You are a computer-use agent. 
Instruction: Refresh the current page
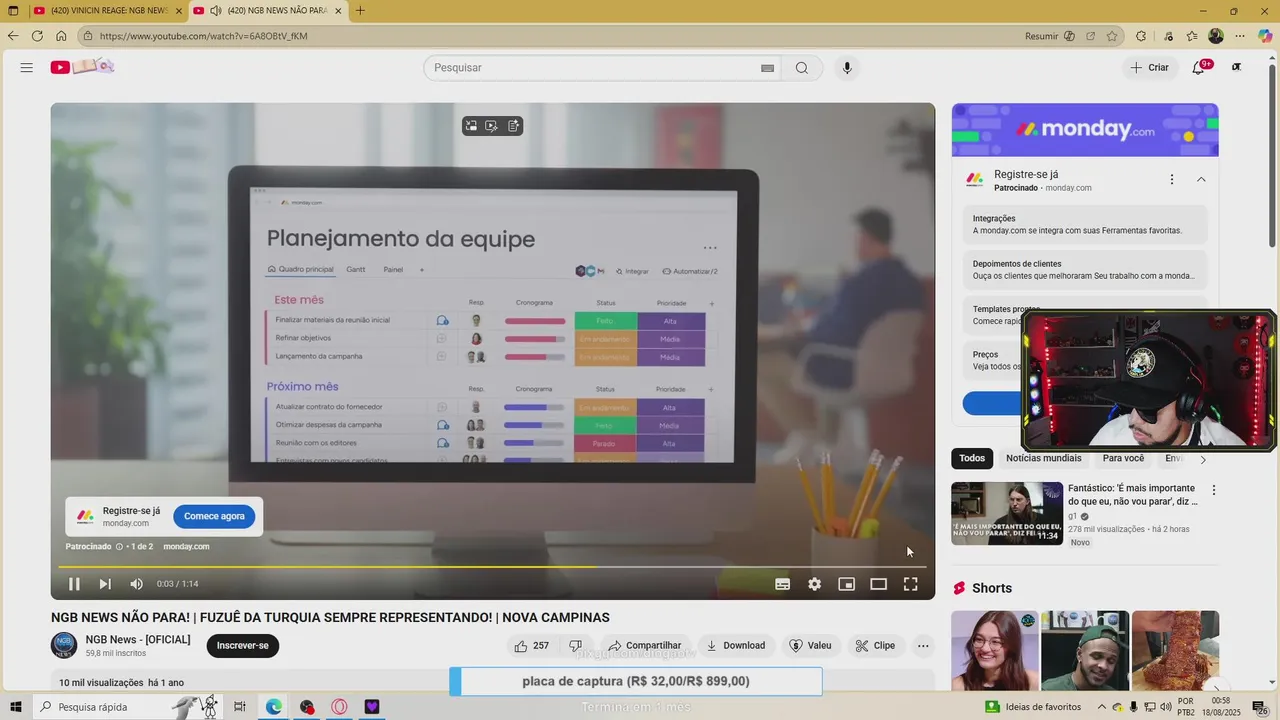coord(37,36)
